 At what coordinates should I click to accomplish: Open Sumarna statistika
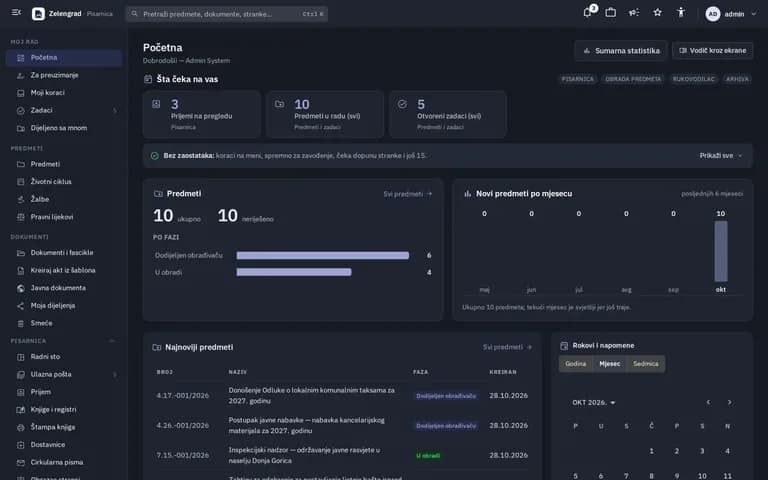tap(621, 51)
